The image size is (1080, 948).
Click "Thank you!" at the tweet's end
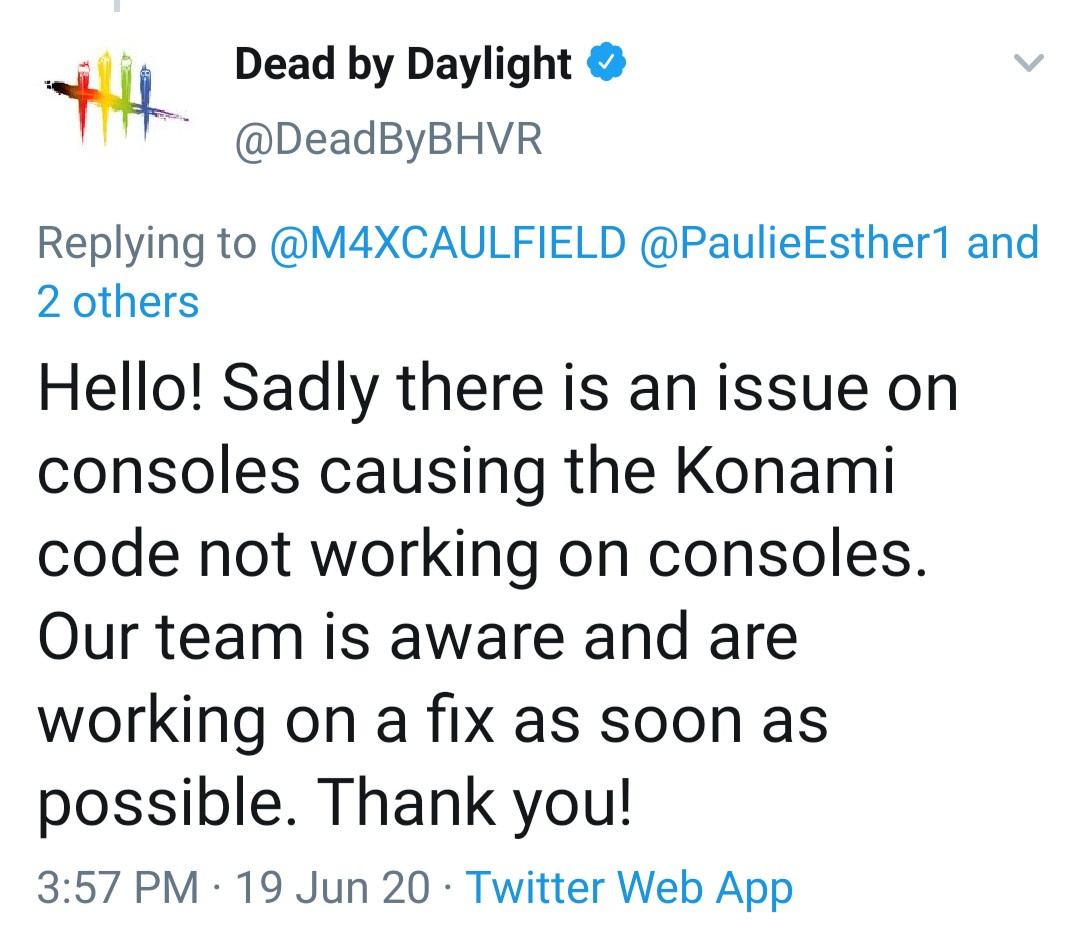(474, 803)
